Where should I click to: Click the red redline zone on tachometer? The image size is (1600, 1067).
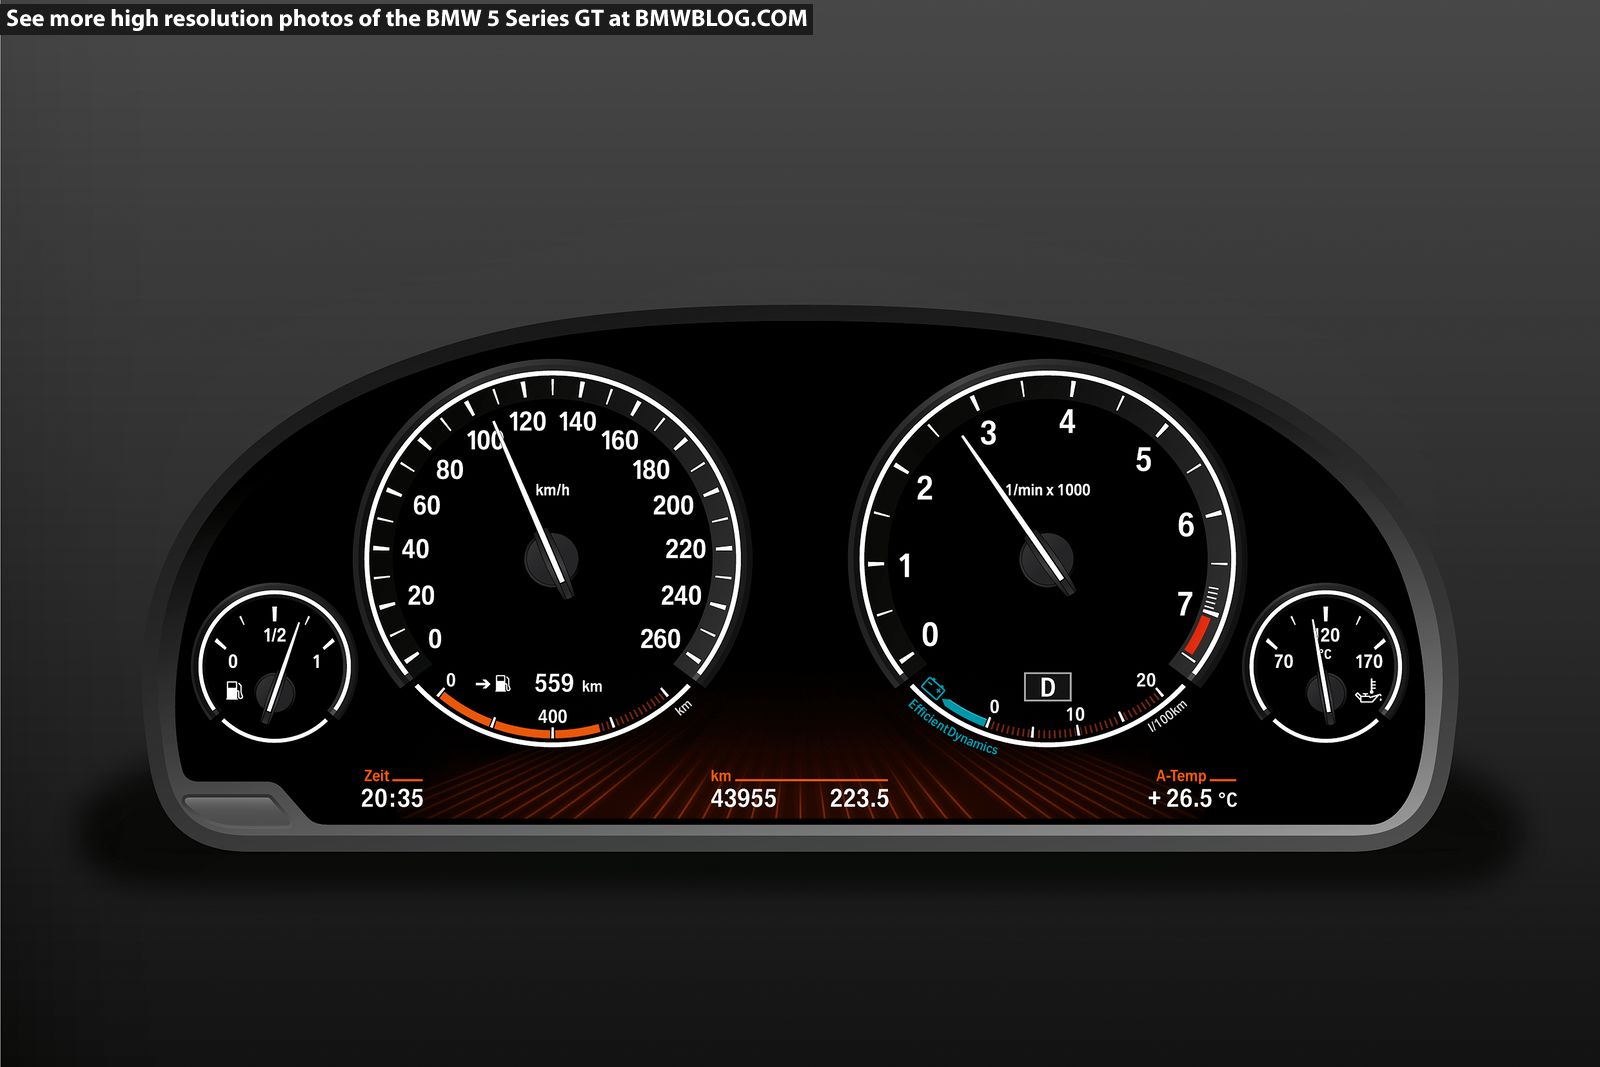pos(1197,636)
